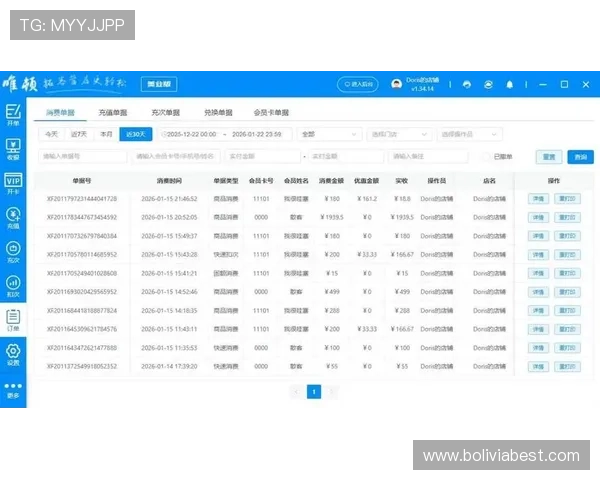Open 详情 for order XF2011643472621477888

(x=538, y=348)
